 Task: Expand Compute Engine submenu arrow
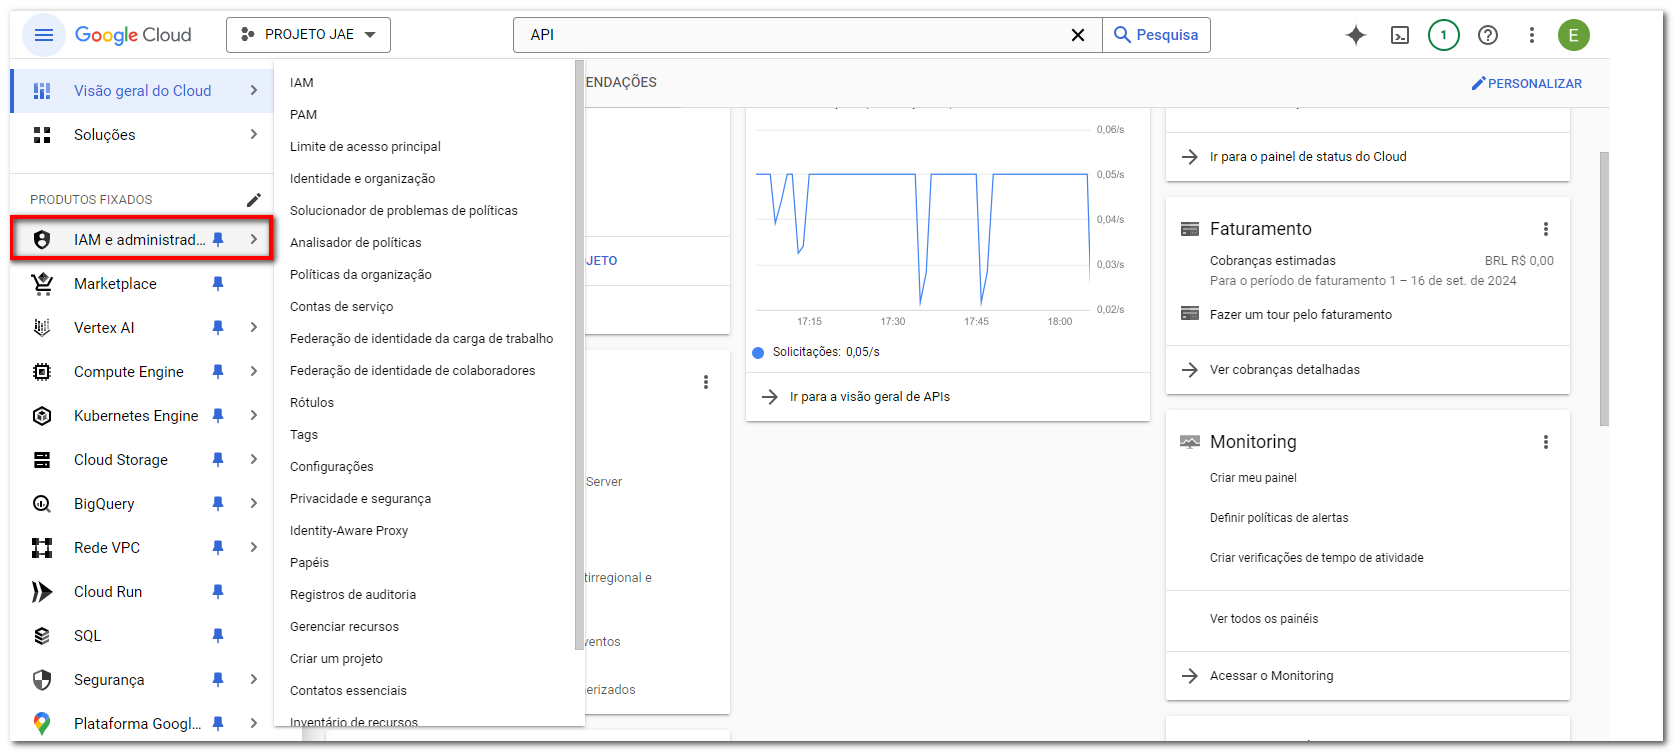click(x=254, y=372)
